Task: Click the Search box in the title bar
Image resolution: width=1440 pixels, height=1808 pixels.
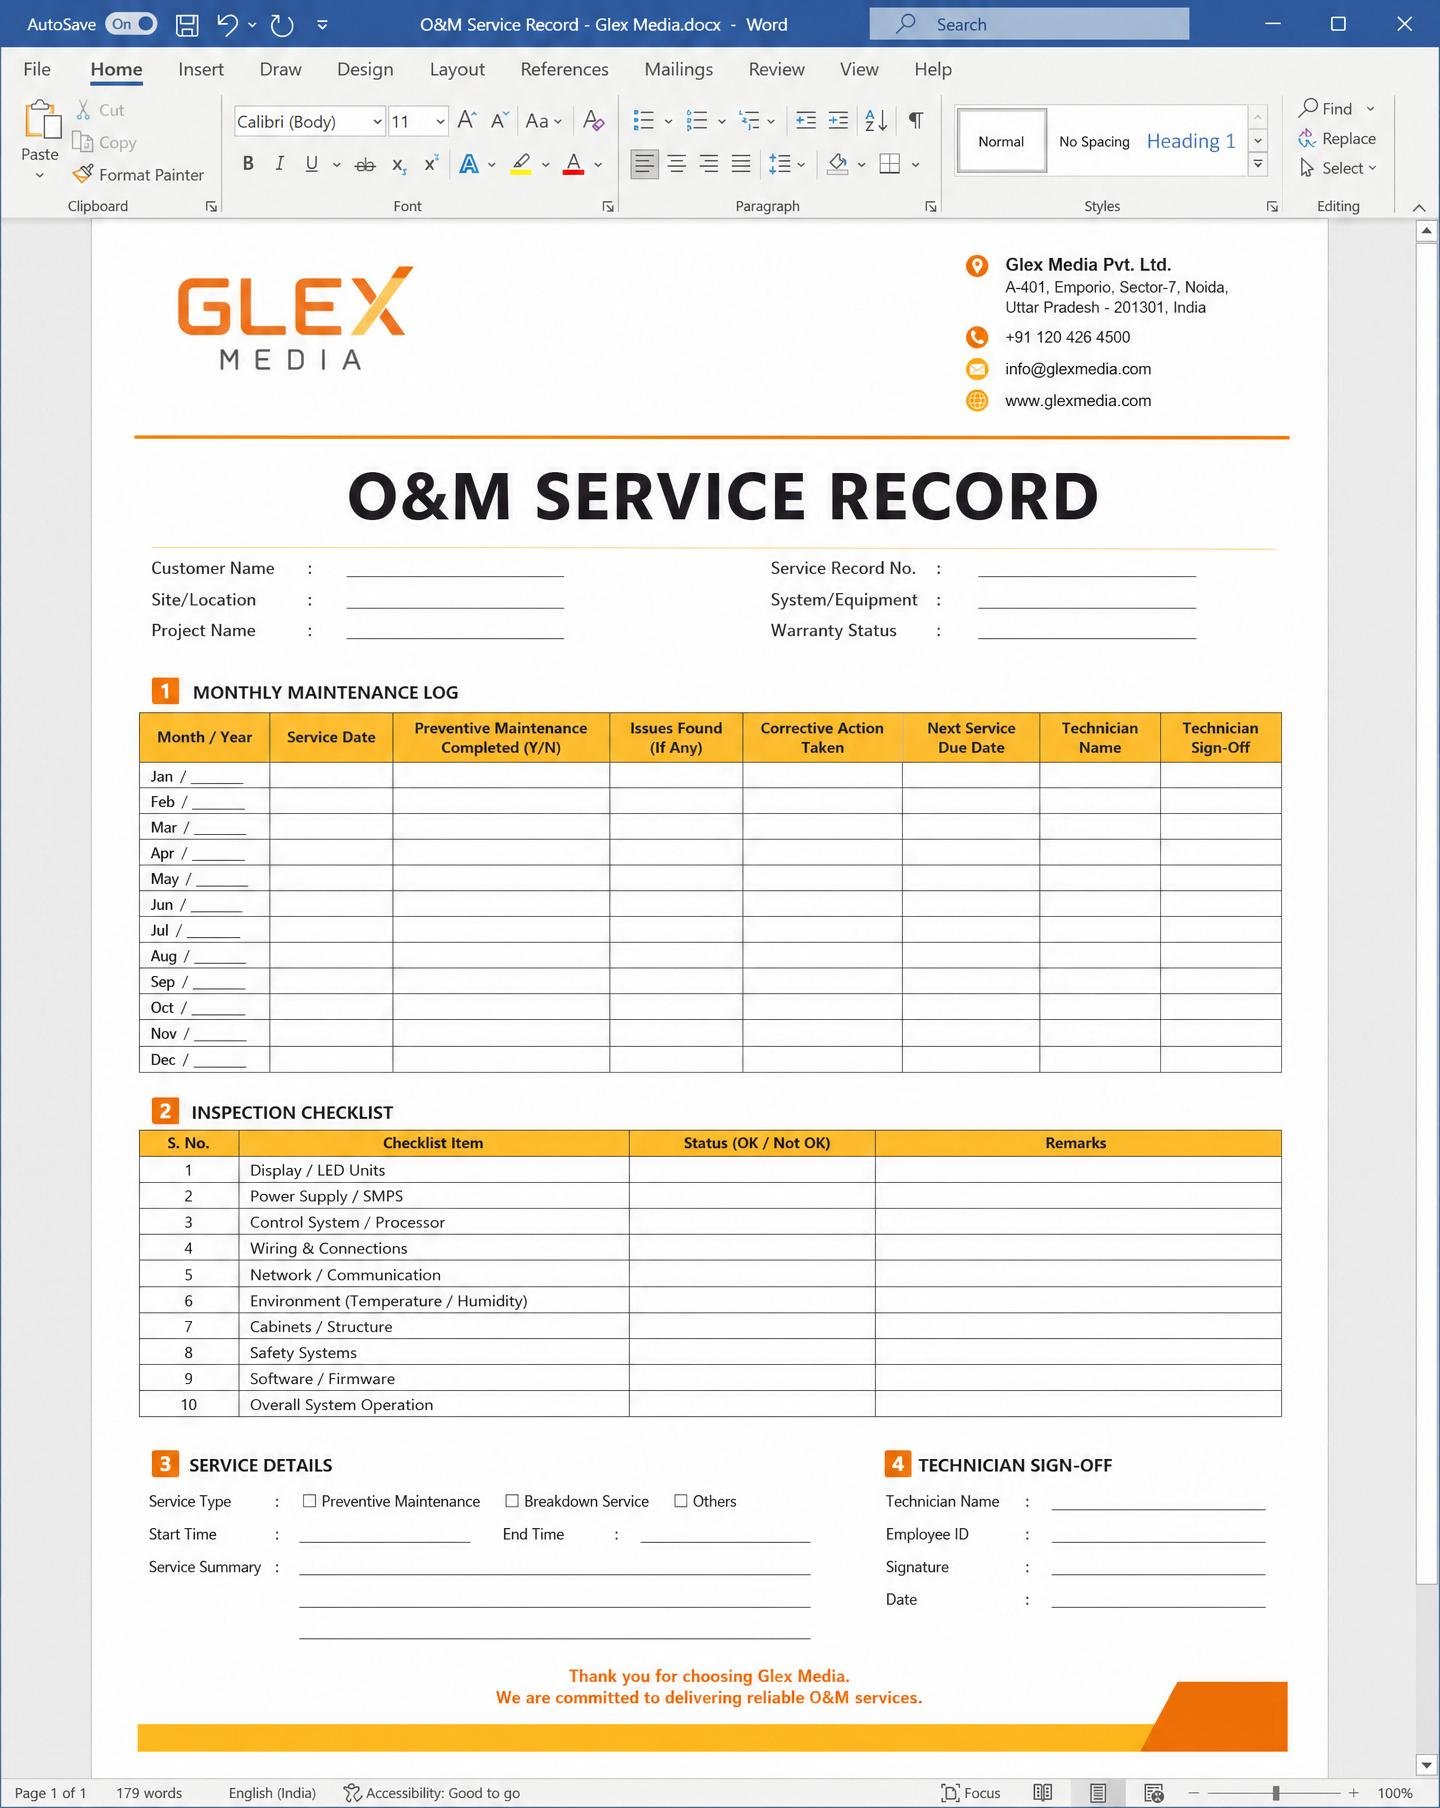Action: (x=1029, y=24)
